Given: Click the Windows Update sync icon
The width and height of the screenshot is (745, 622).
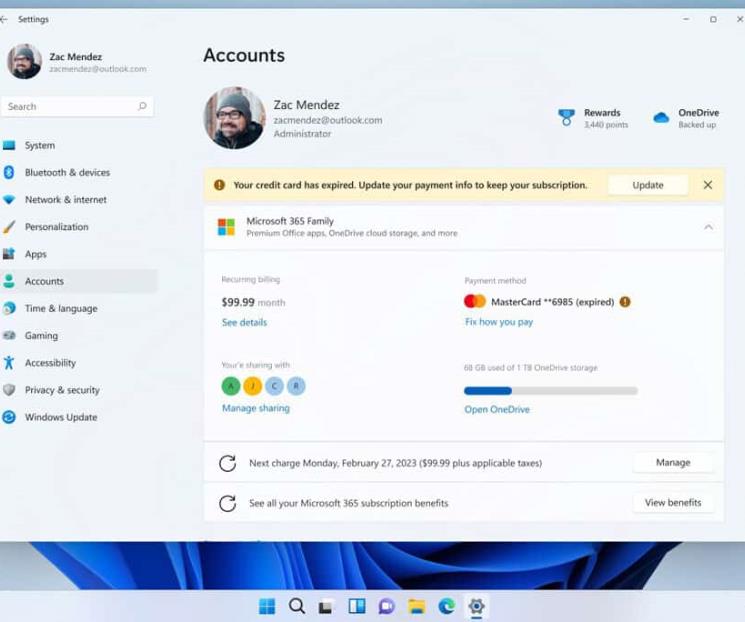Looking at the screenshot, I should (9, 417).
